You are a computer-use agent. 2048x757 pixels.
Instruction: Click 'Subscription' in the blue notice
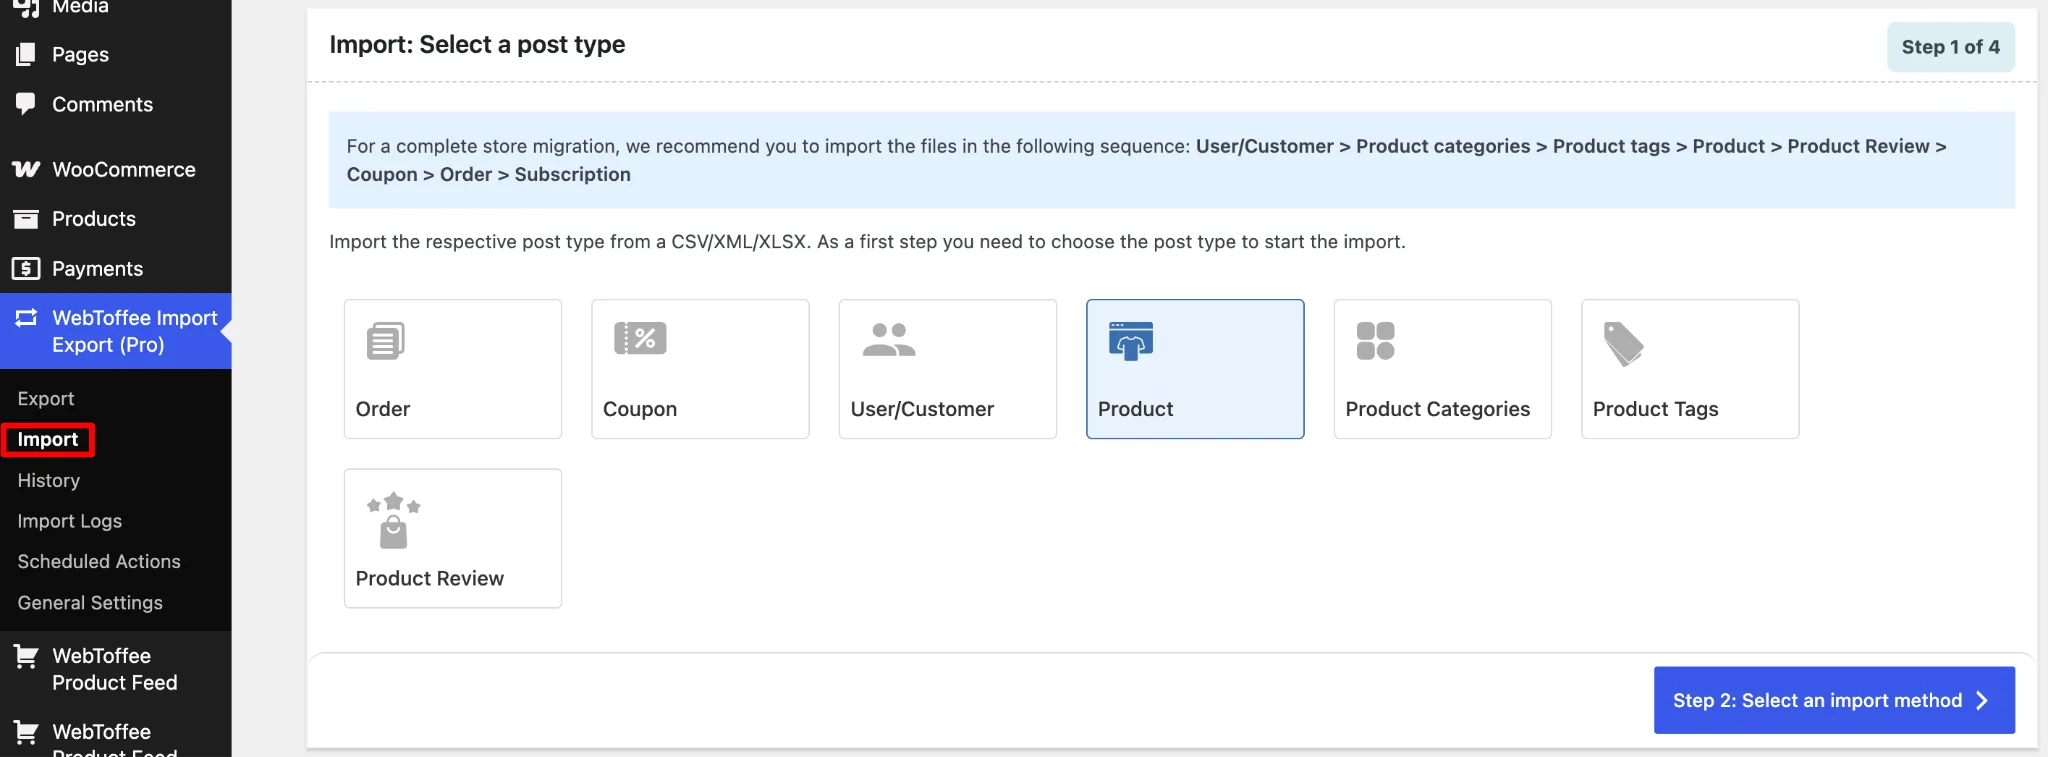[x=572, y=174]
